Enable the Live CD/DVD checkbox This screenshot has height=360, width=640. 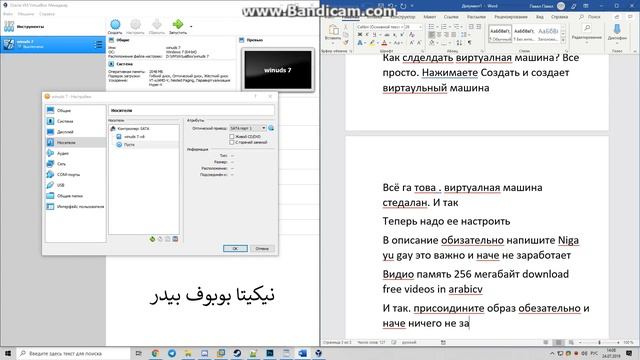(232, 137)
